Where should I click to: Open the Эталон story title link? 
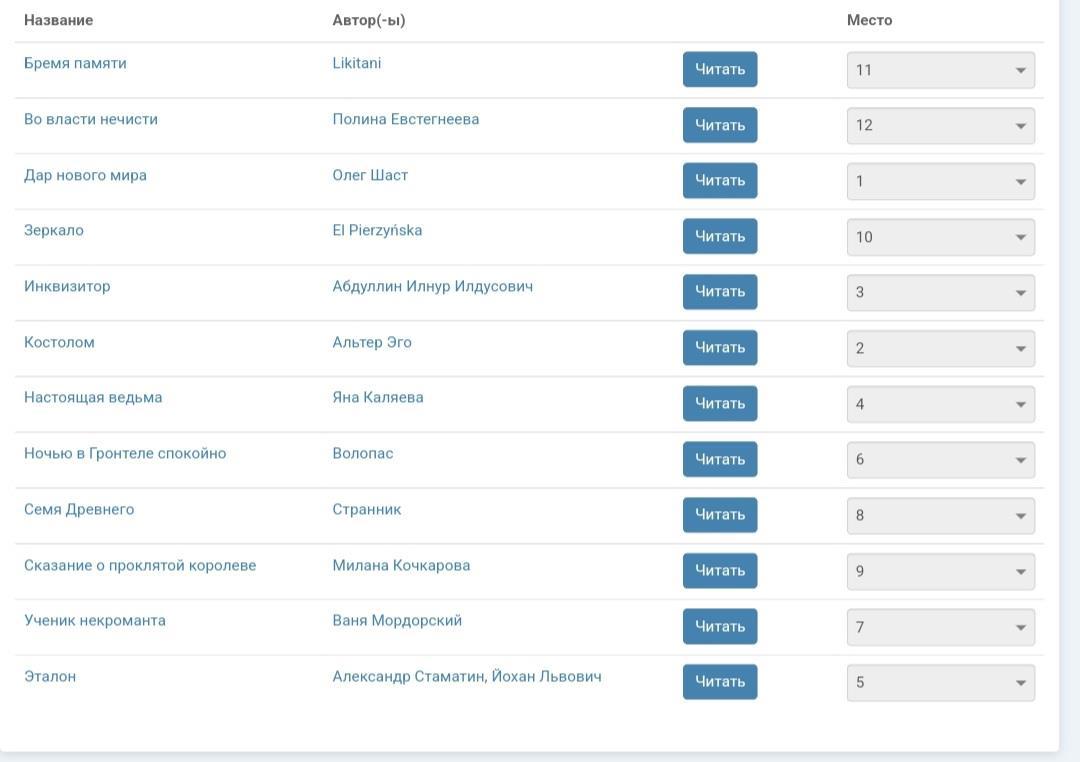(50, 676)
